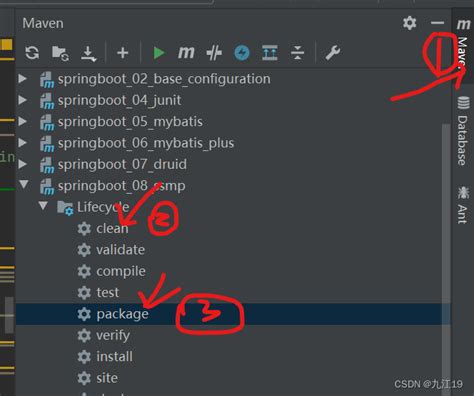Viewport: 474px width, 396px height.
Task: Hide the Maven tool window
Action: [x=437, y=23]
